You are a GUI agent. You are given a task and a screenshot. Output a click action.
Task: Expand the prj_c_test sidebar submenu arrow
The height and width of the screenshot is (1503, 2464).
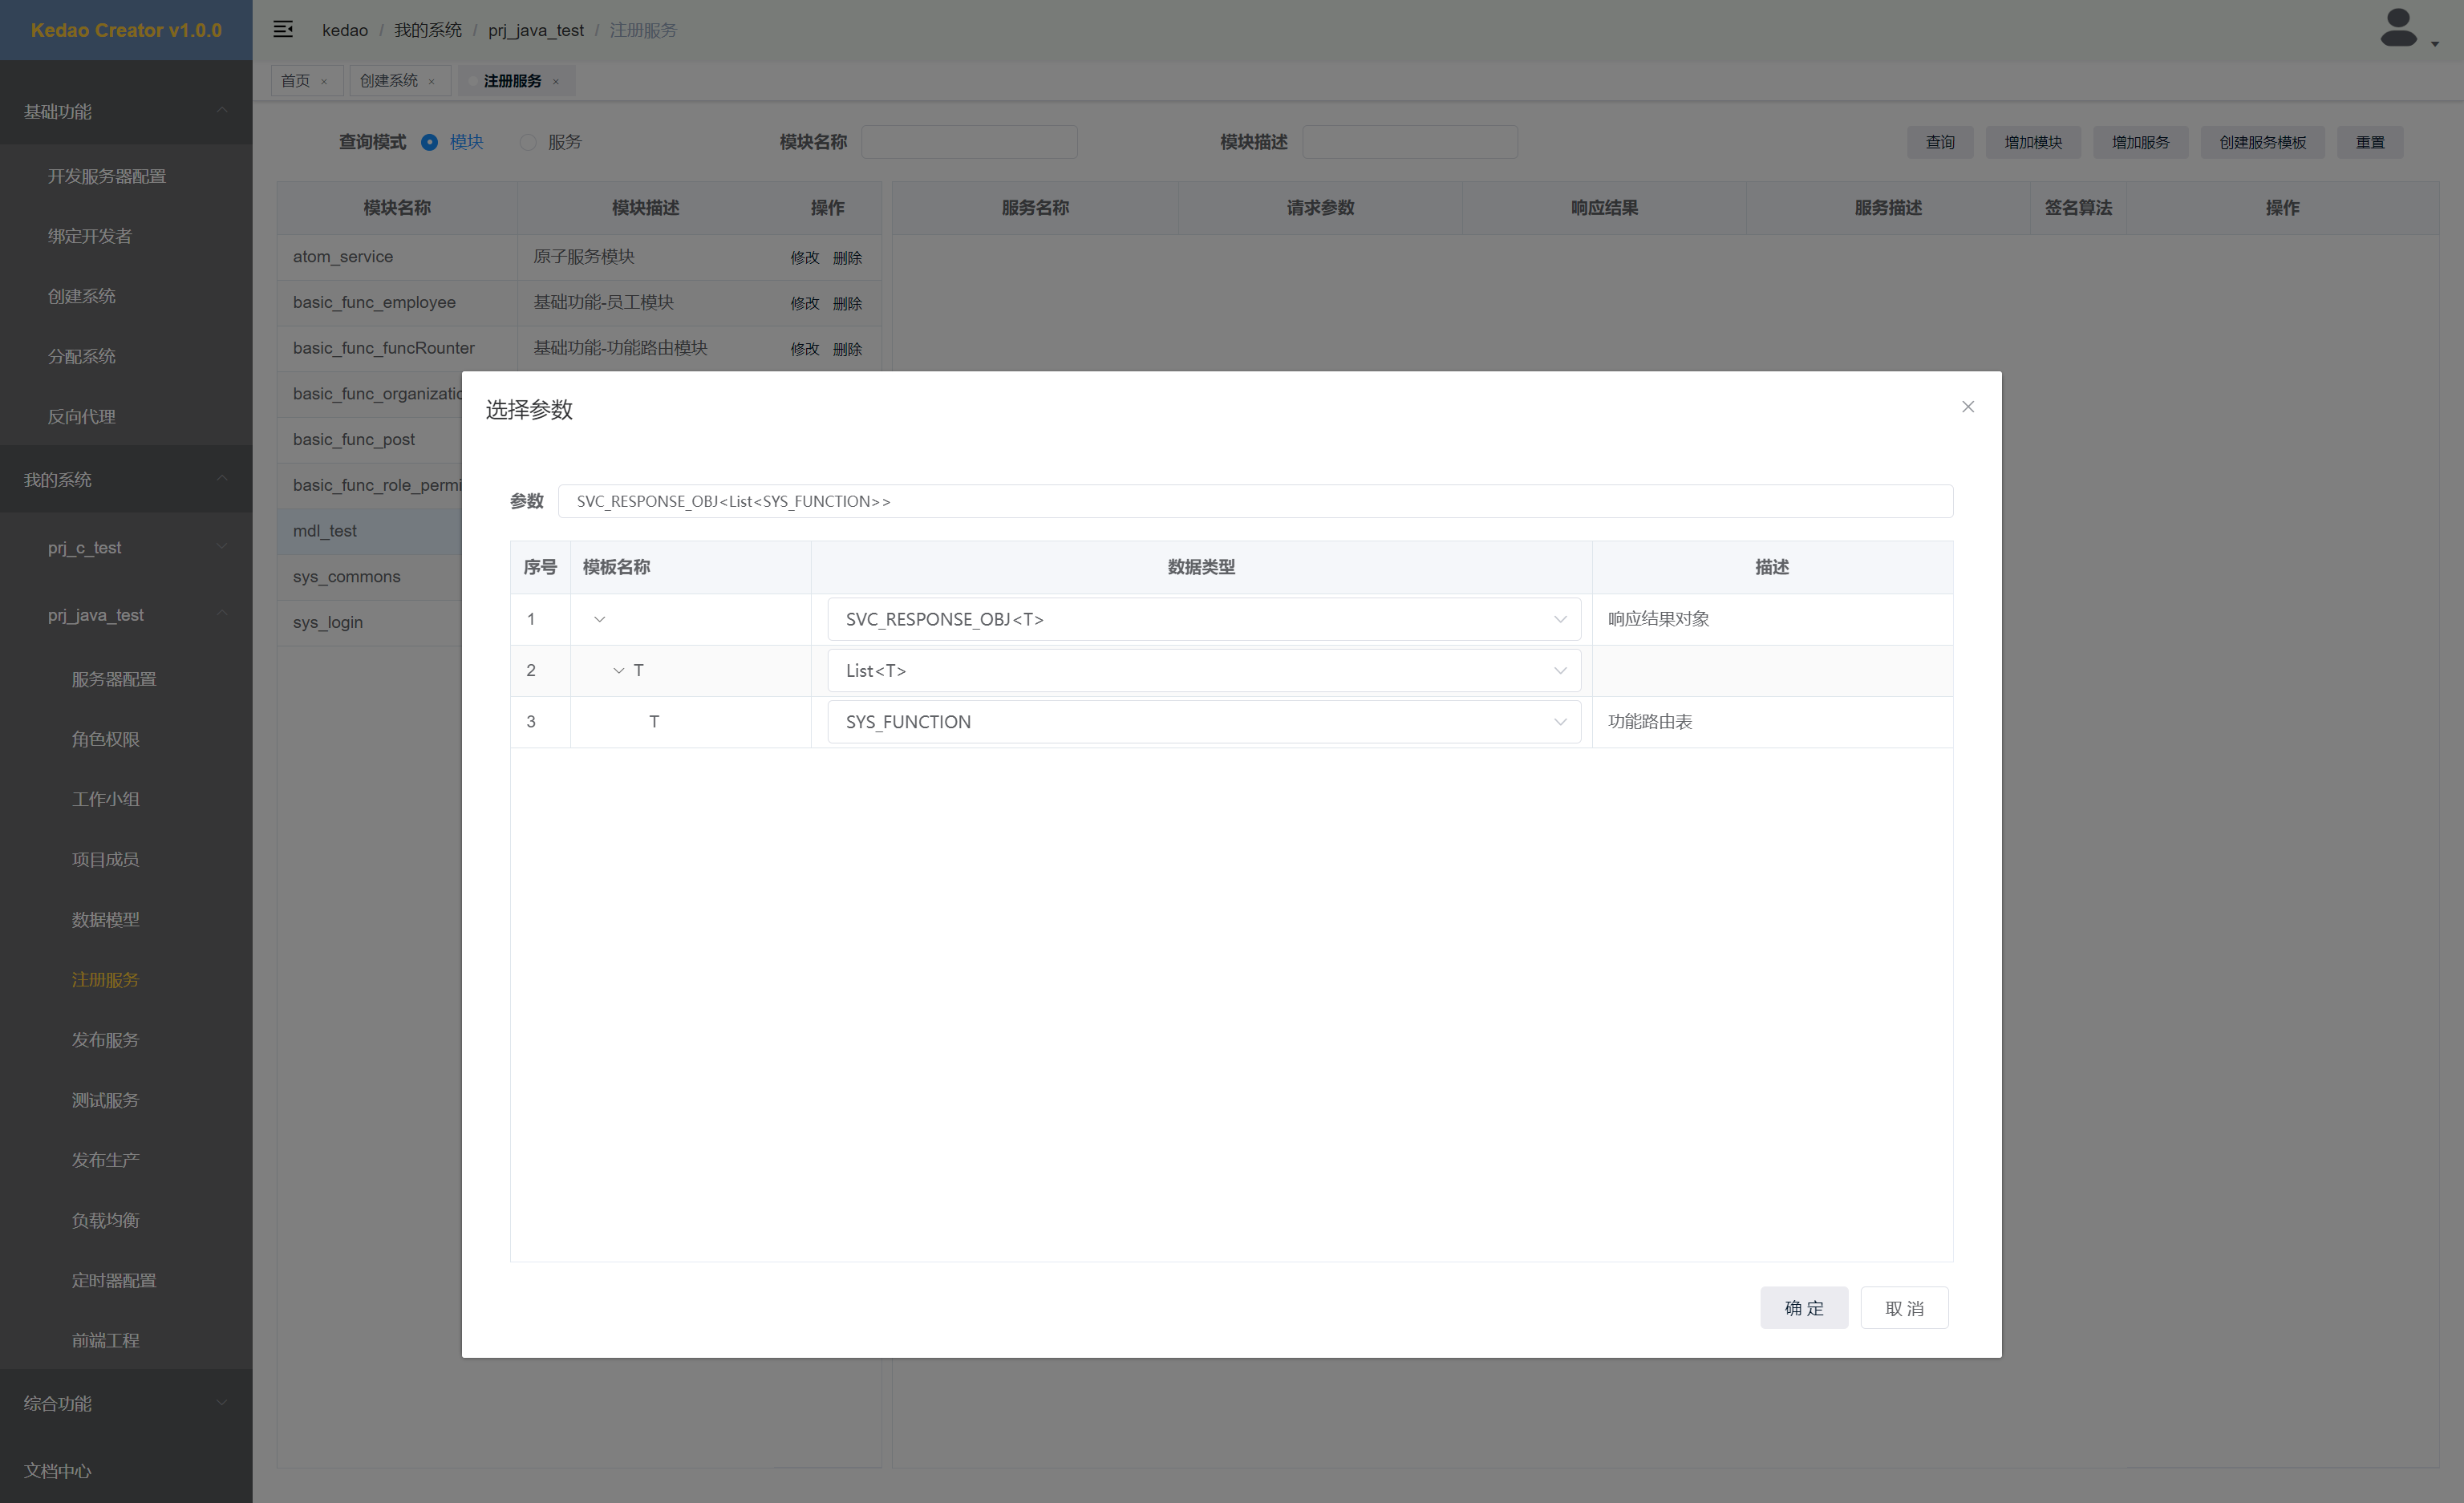(222, 547)
